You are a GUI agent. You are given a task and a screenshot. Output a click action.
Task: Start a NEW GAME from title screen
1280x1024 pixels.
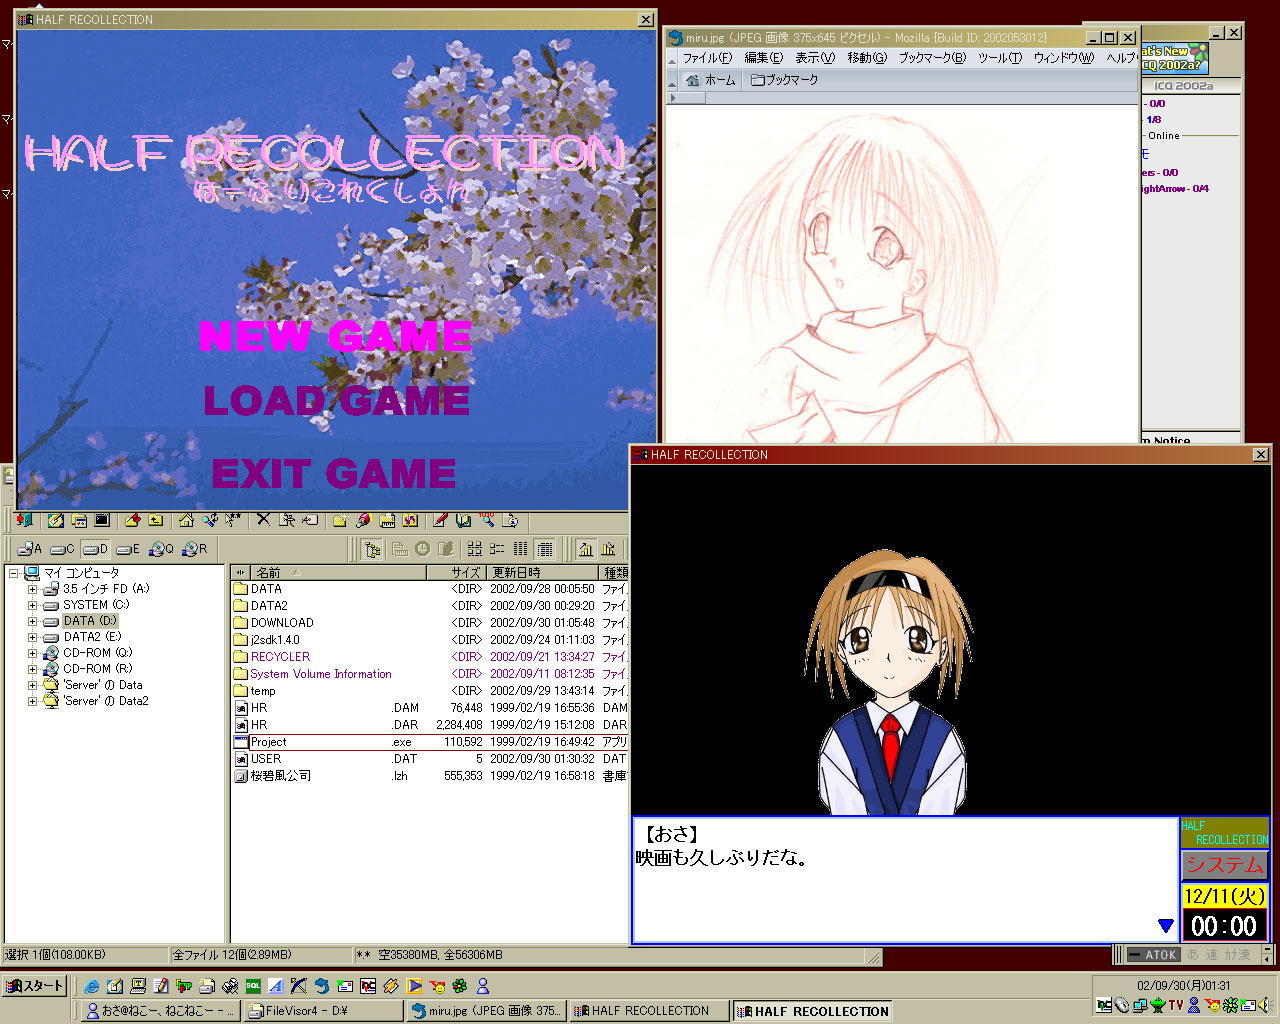(334, 336)
